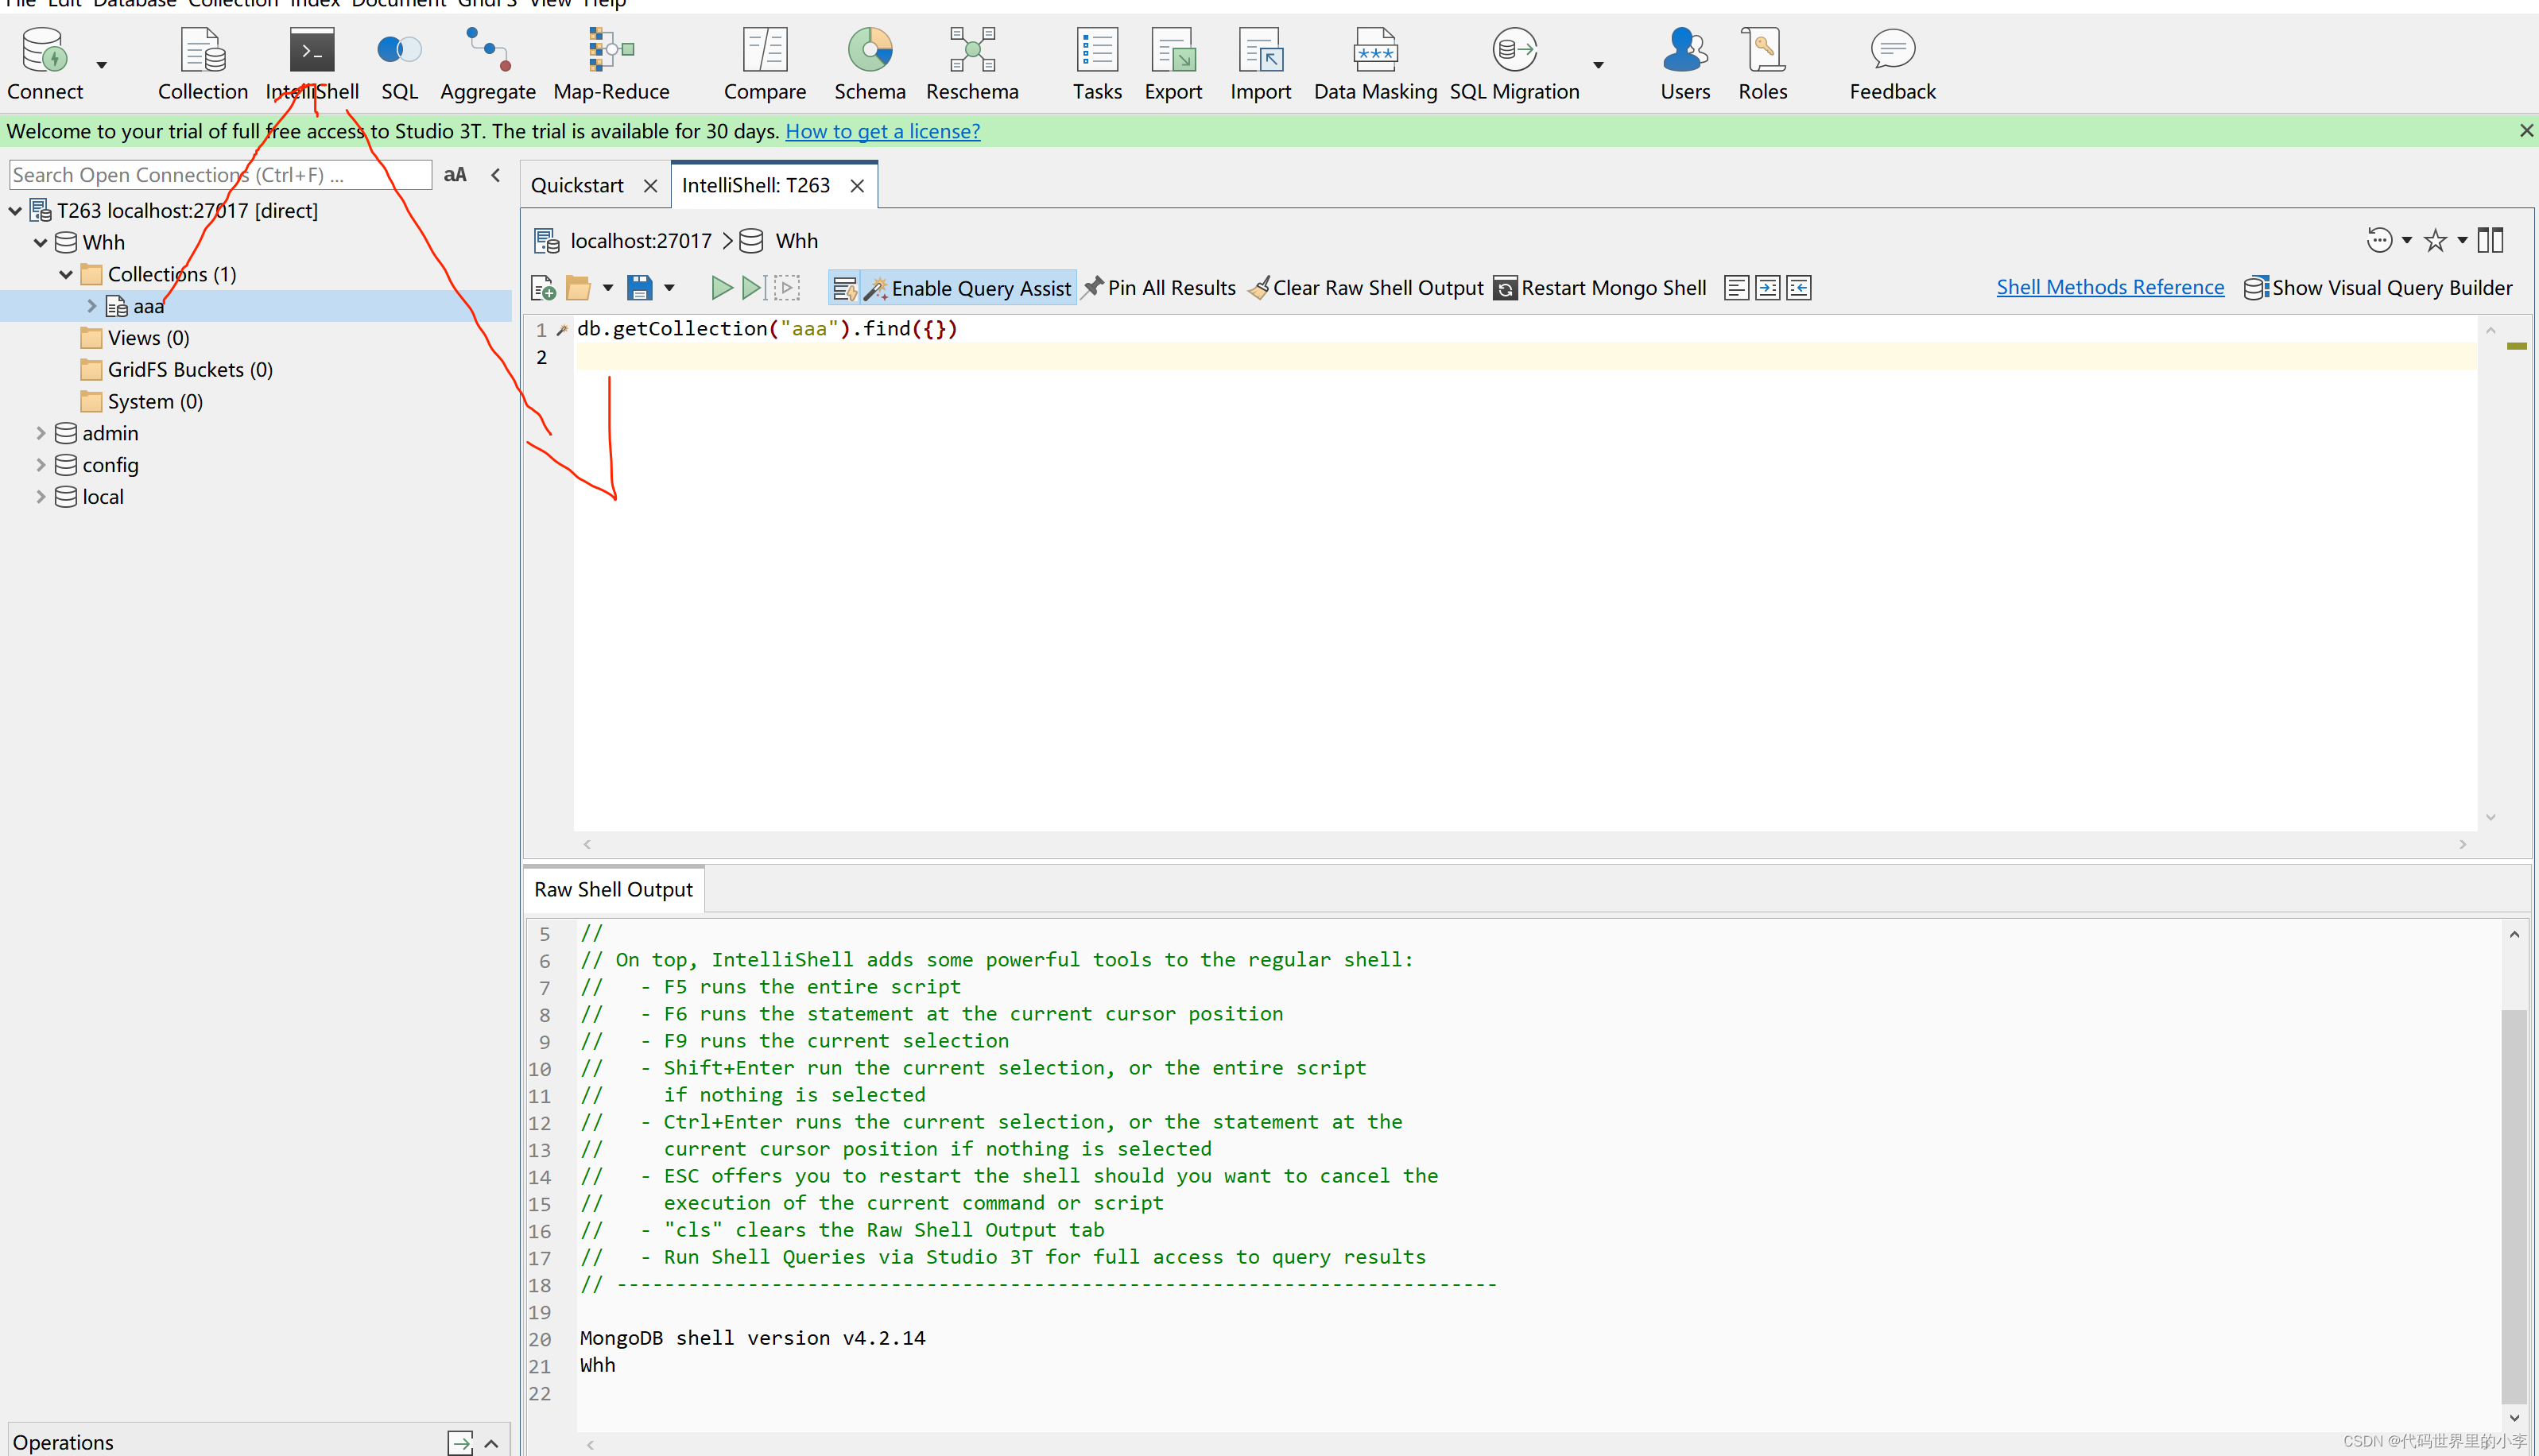Open SQL Migration tool
Screen dimensions: 2539x1456
click(x=1514, y=64)
